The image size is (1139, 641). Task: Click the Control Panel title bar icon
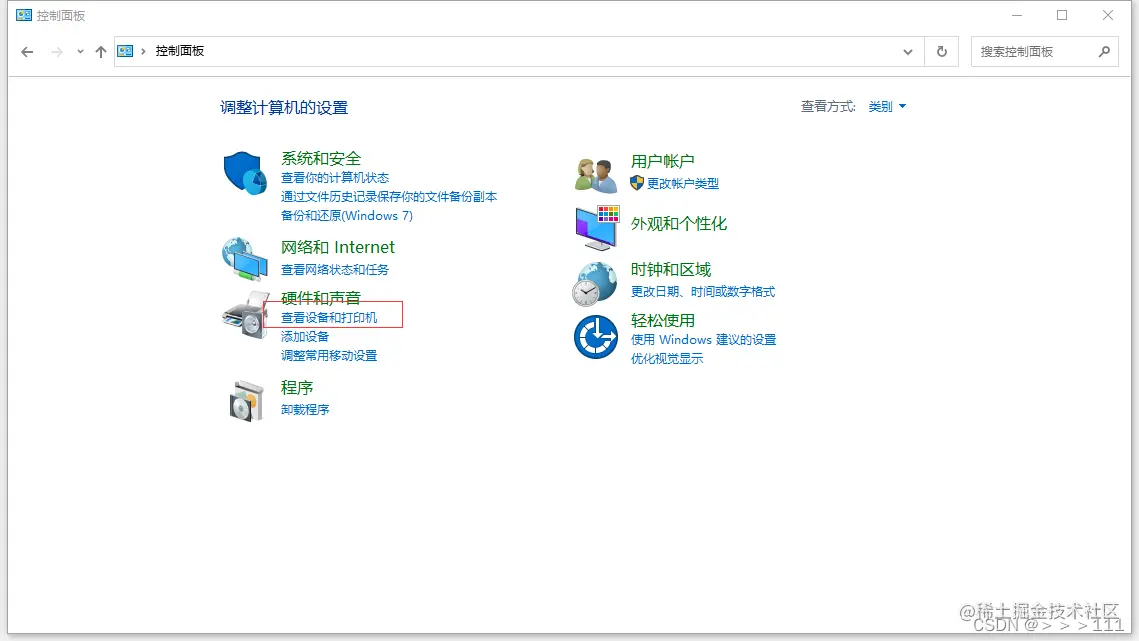(x=24, y=15)
